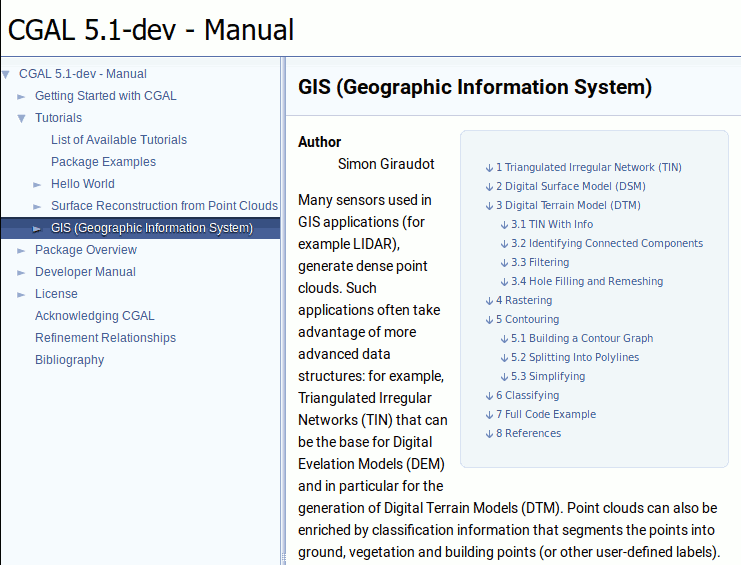Click the GIS (Geographic Information System) page title
The image size is (741, 565).
click(x=475, y=87)
